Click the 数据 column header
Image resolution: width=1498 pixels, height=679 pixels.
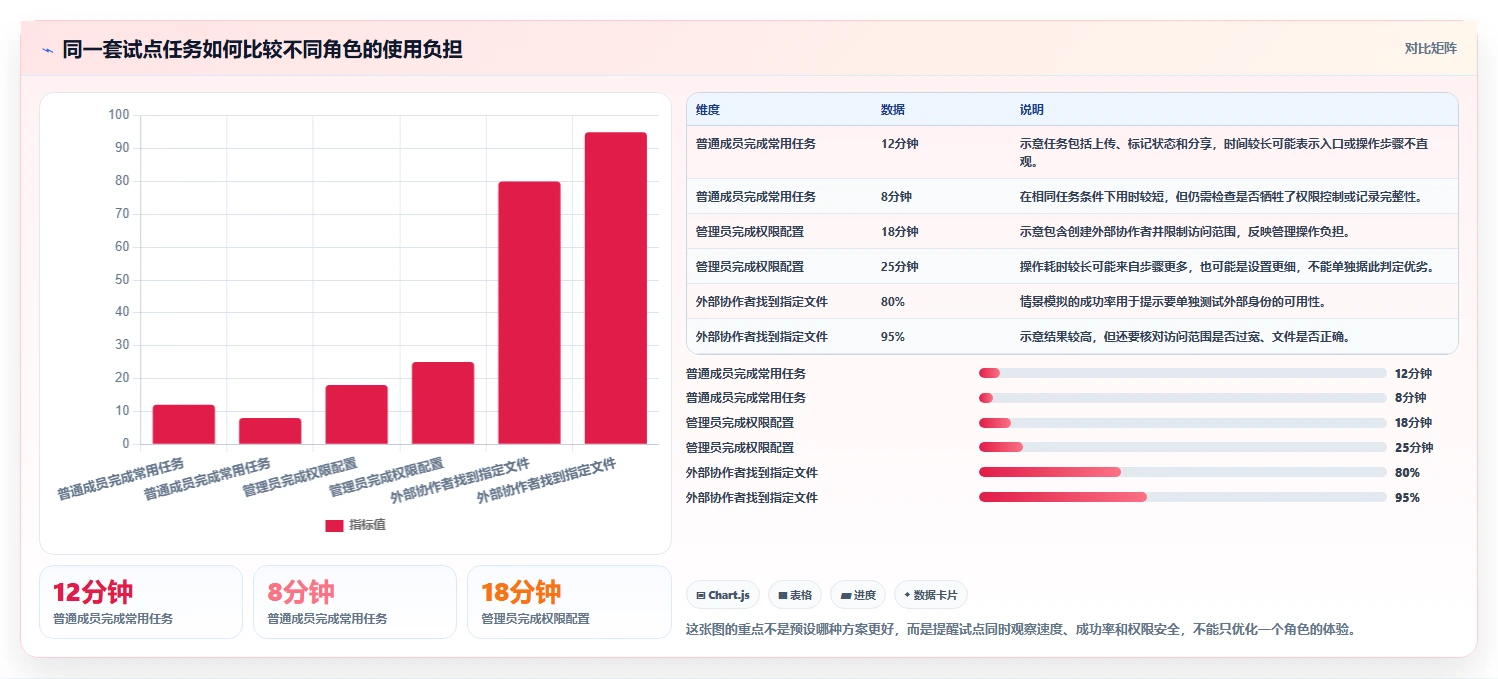[893, 109]
